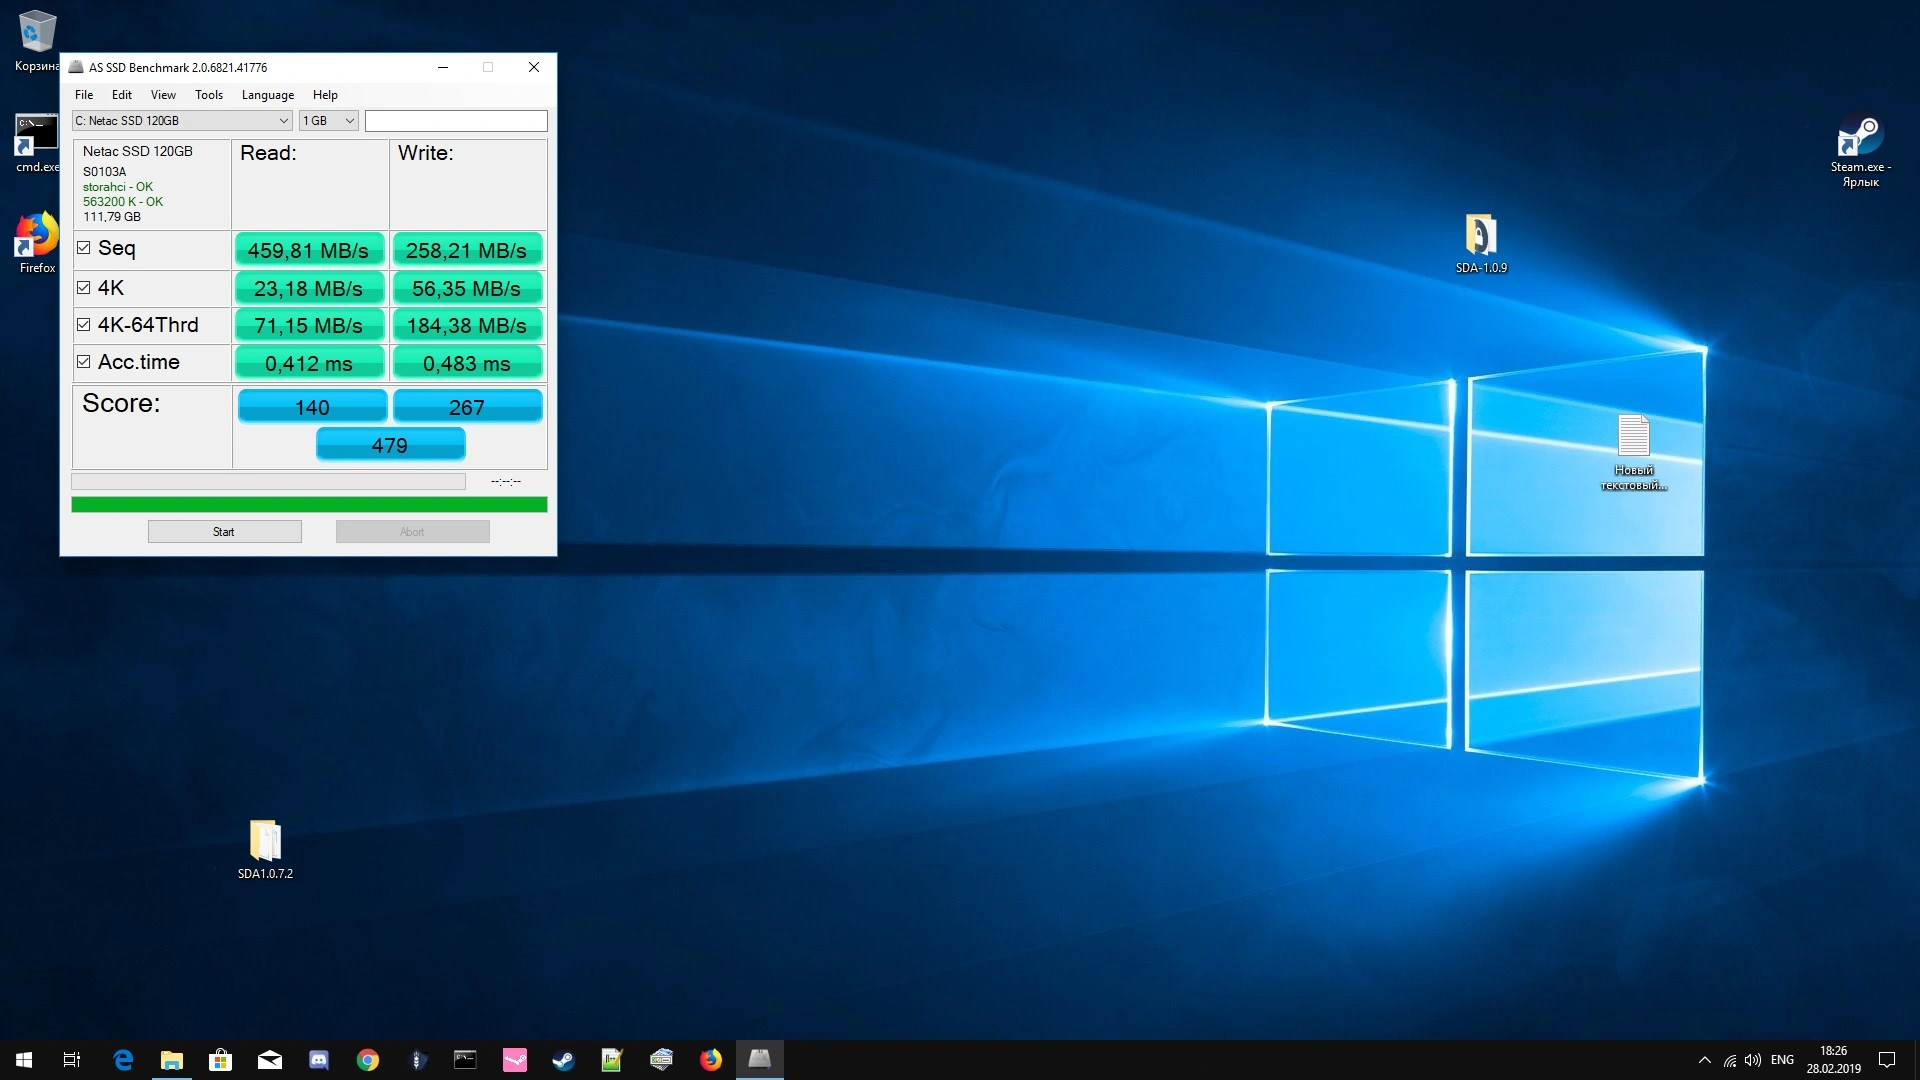Open Command Prompt from taskbar
Viewport: 1920px width, 1080px height.
coord(466,1060)
